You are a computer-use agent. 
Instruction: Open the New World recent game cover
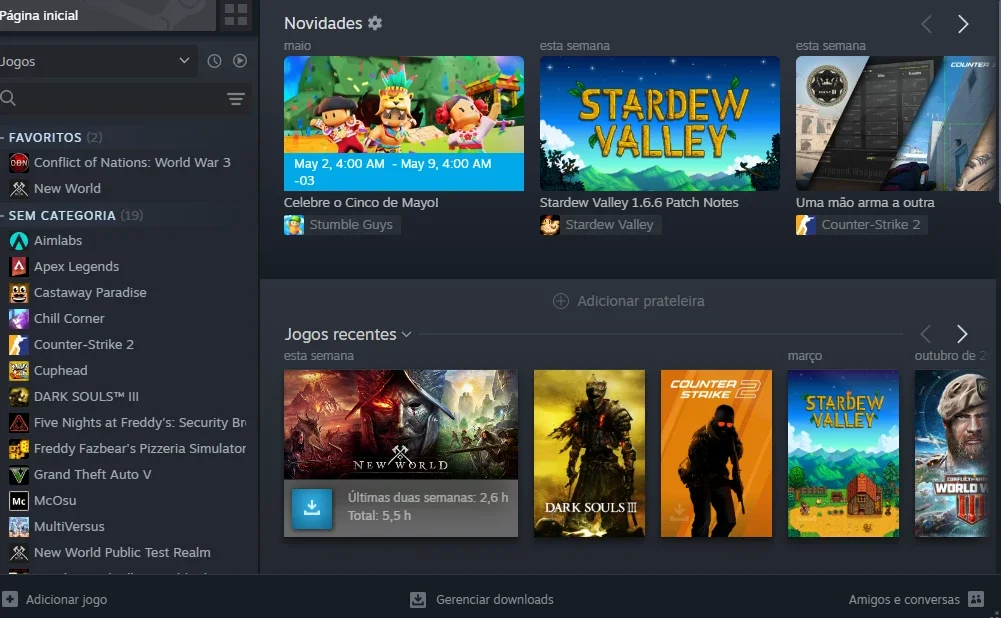click(401, 425)
